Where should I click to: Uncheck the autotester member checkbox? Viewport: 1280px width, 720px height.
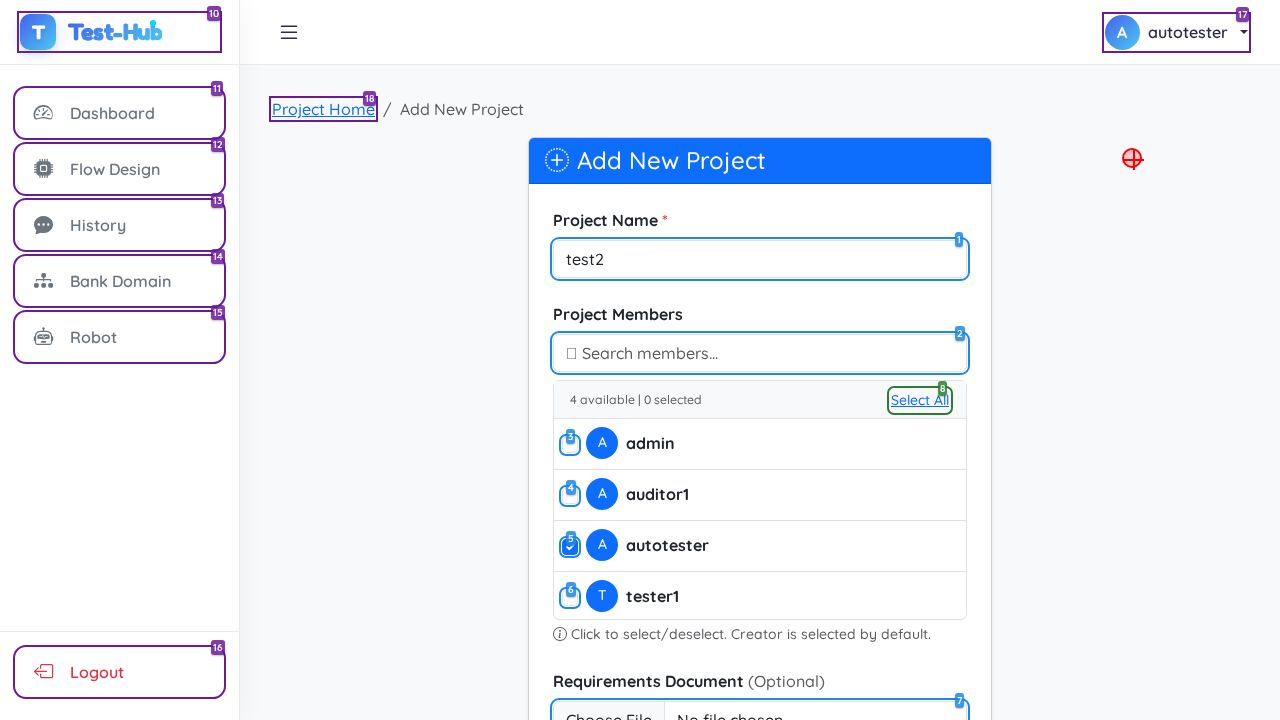[x=570, y=546]
